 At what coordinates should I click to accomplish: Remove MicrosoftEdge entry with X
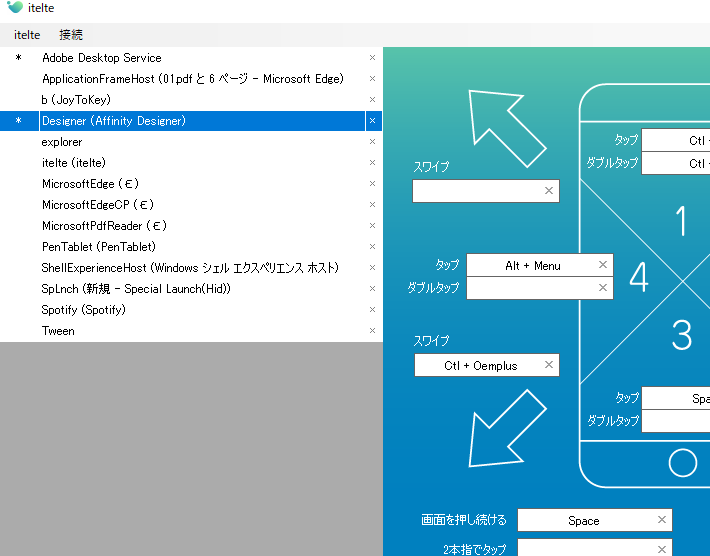(x=372, y=184)
